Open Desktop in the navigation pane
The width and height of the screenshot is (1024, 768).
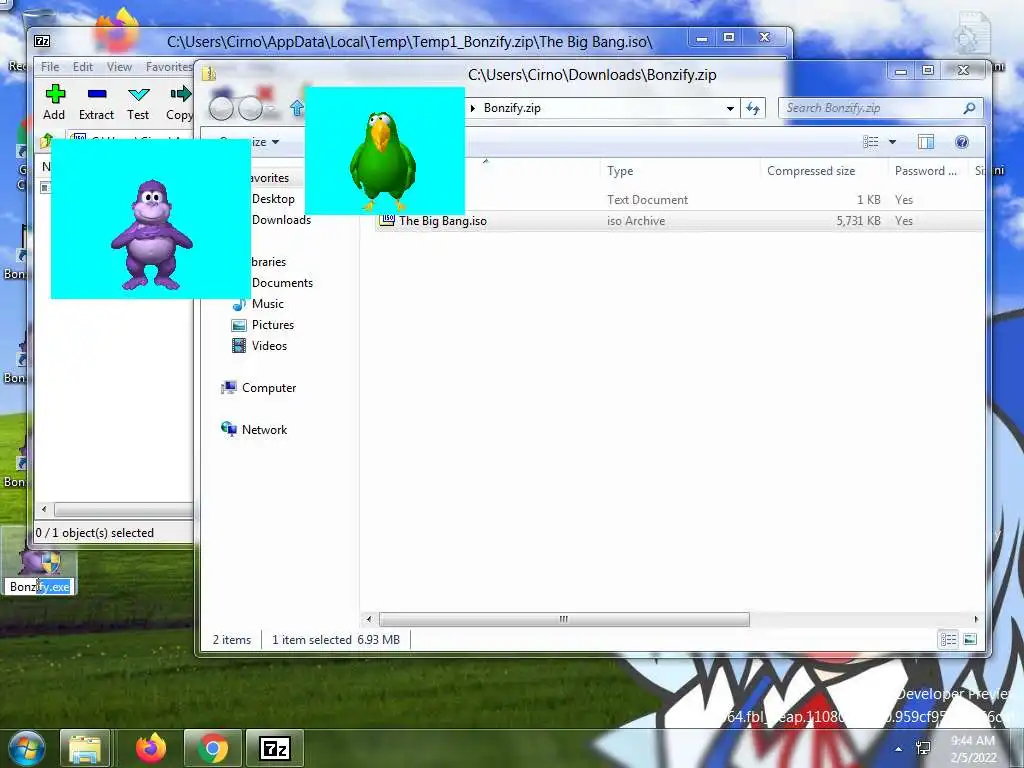(273, 199)
